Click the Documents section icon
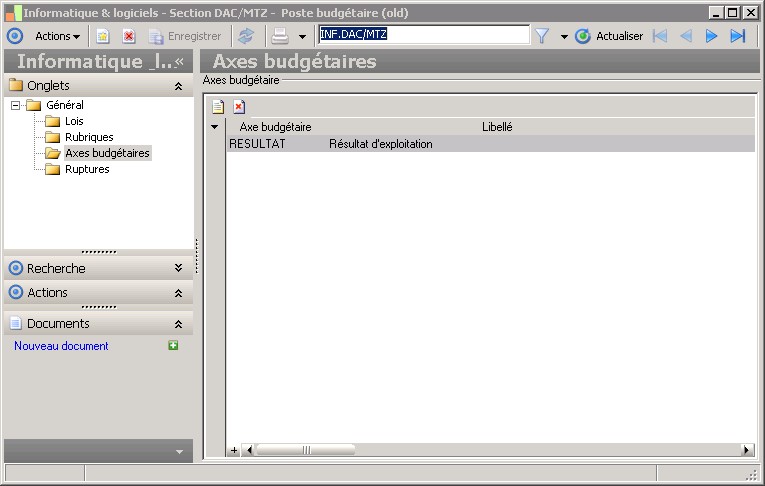 coord(16,323)
